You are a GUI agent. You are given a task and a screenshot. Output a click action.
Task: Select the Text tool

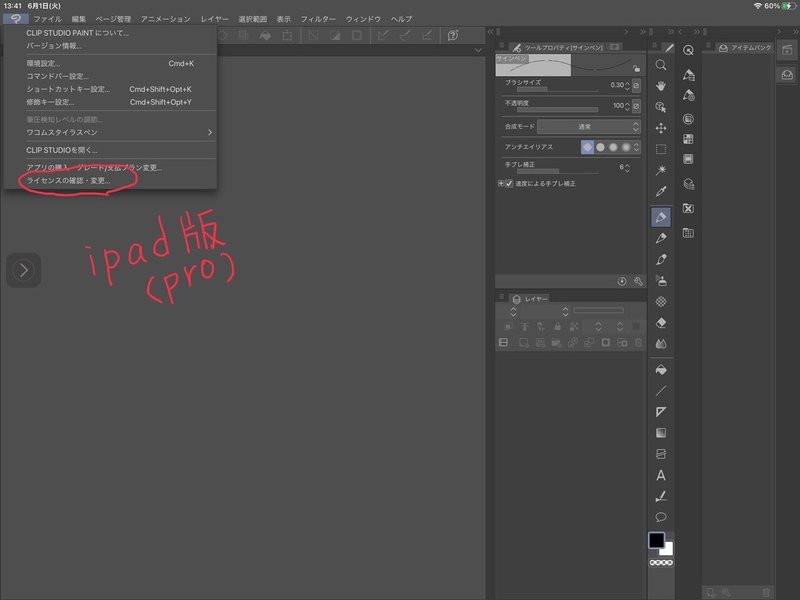661,475
